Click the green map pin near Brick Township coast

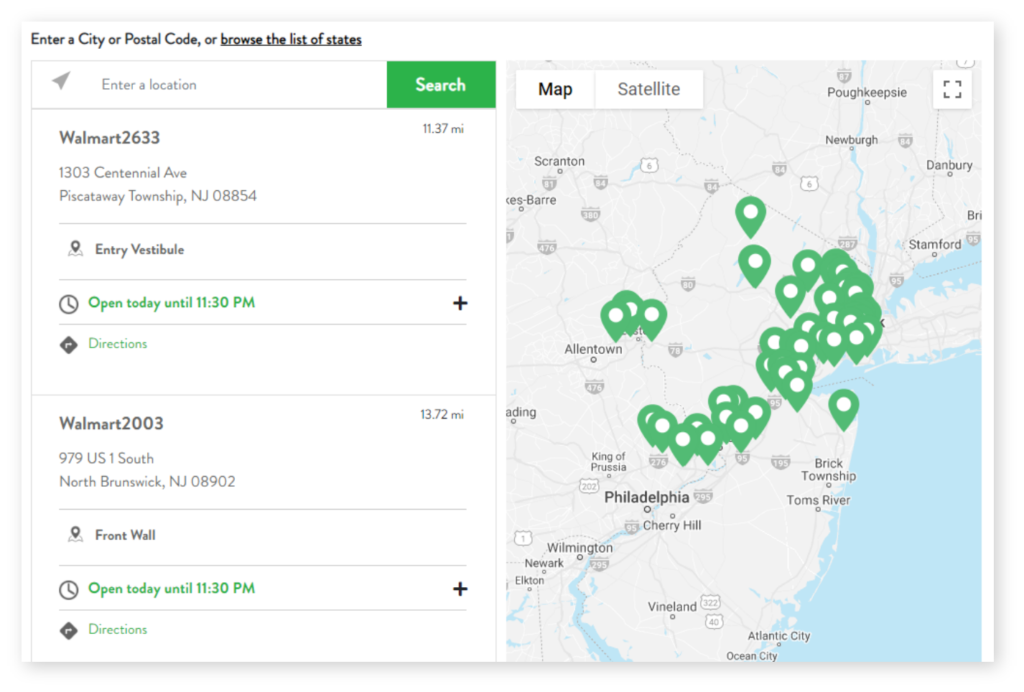pos(843,408)
